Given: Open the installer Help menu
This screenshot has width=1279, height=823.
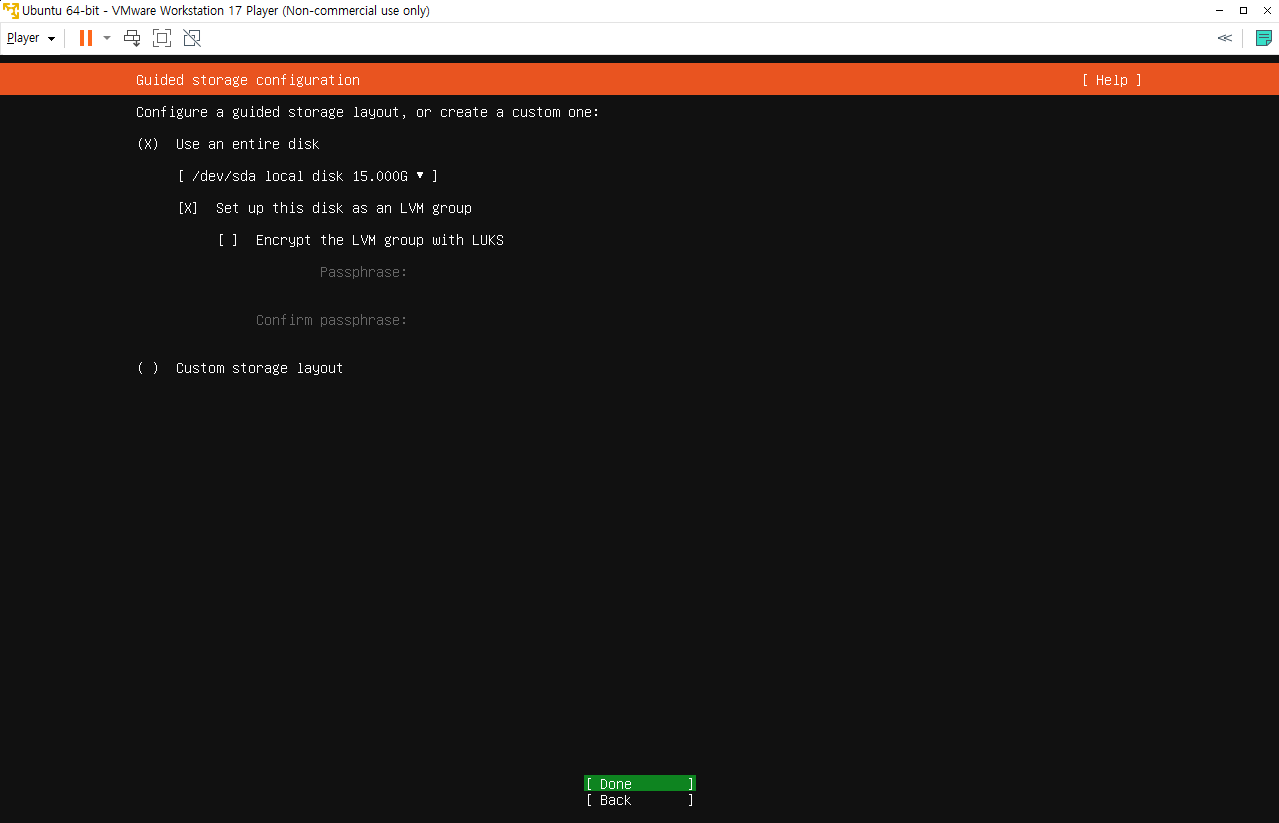Looking at the screenshot, I should tap(1111, 80).
